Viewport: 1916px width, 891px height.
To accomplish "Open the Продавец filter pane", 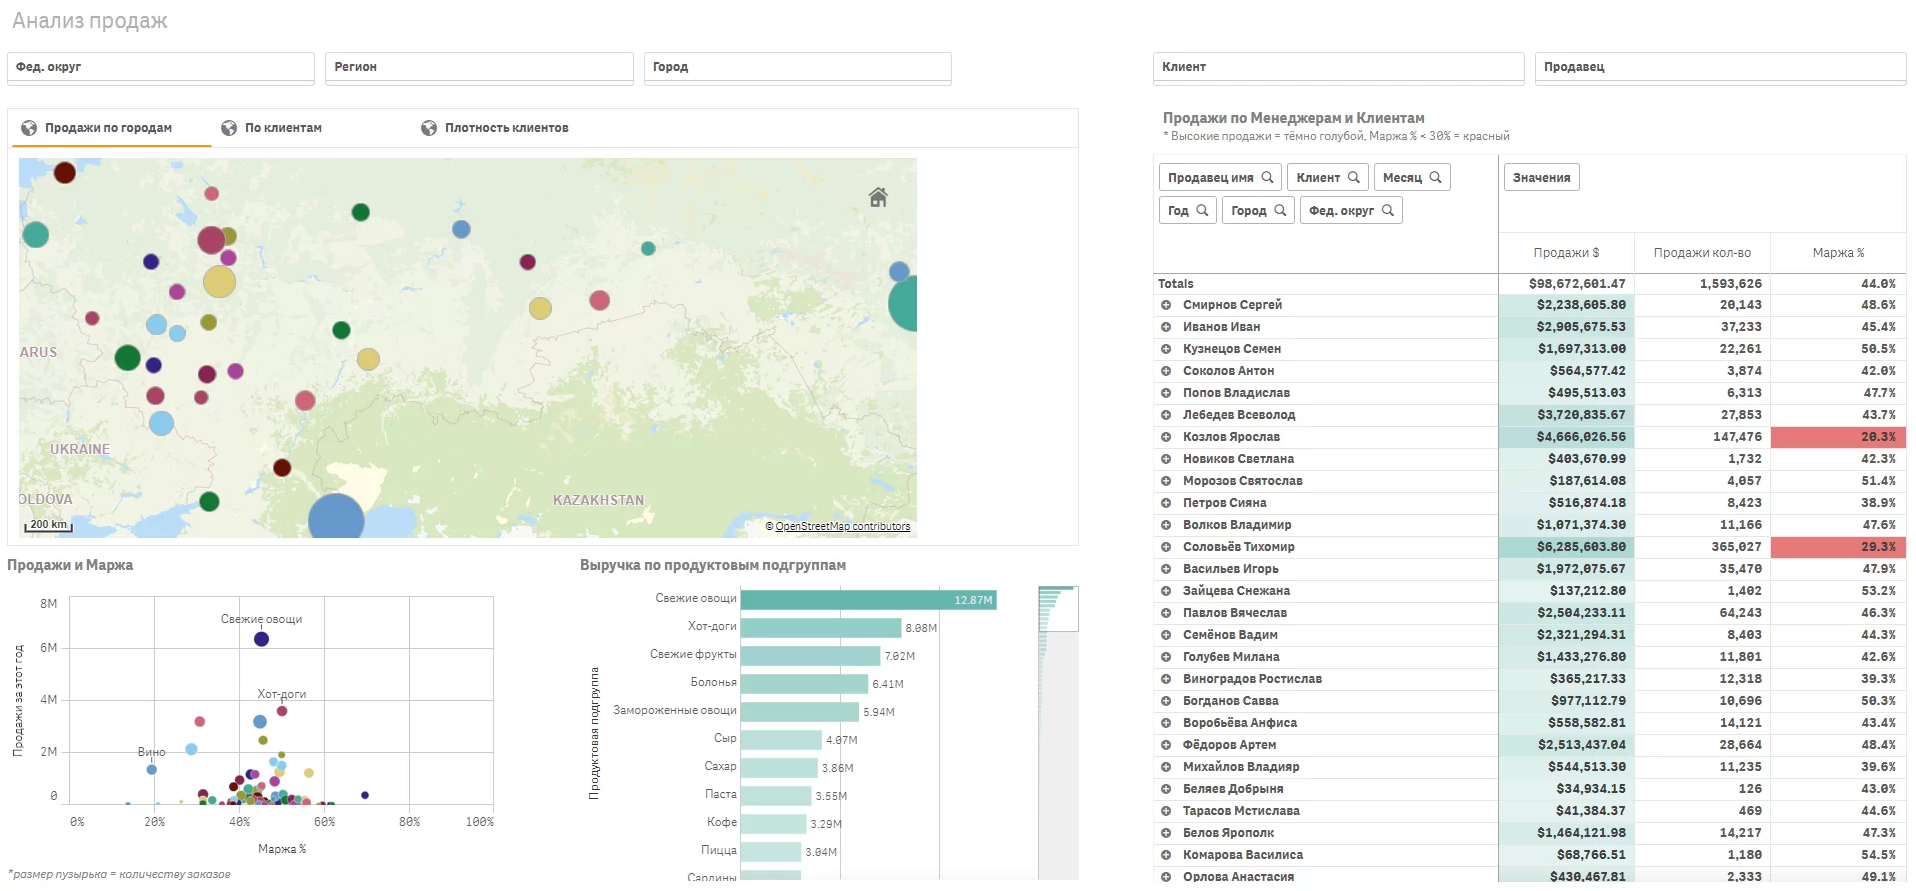I will 1720,67.
